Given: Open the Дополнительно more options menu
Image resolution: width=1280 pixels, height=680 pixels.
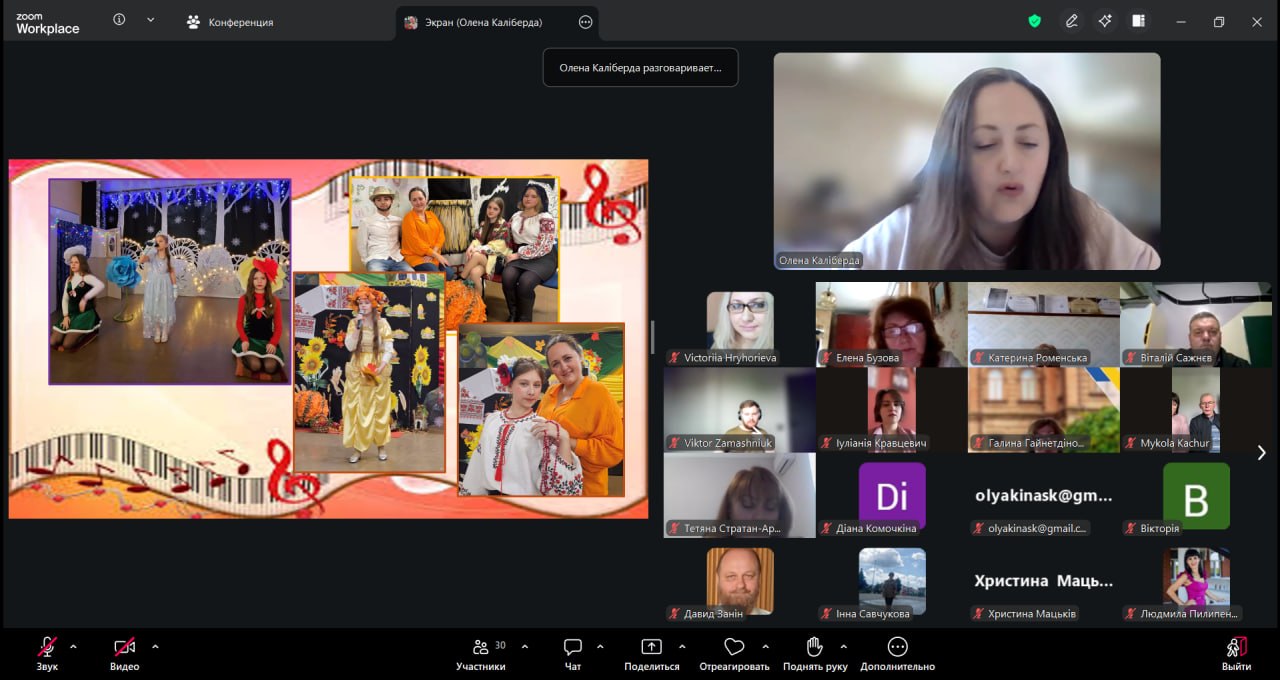Looking at the screenshot, I should (897, 654).
